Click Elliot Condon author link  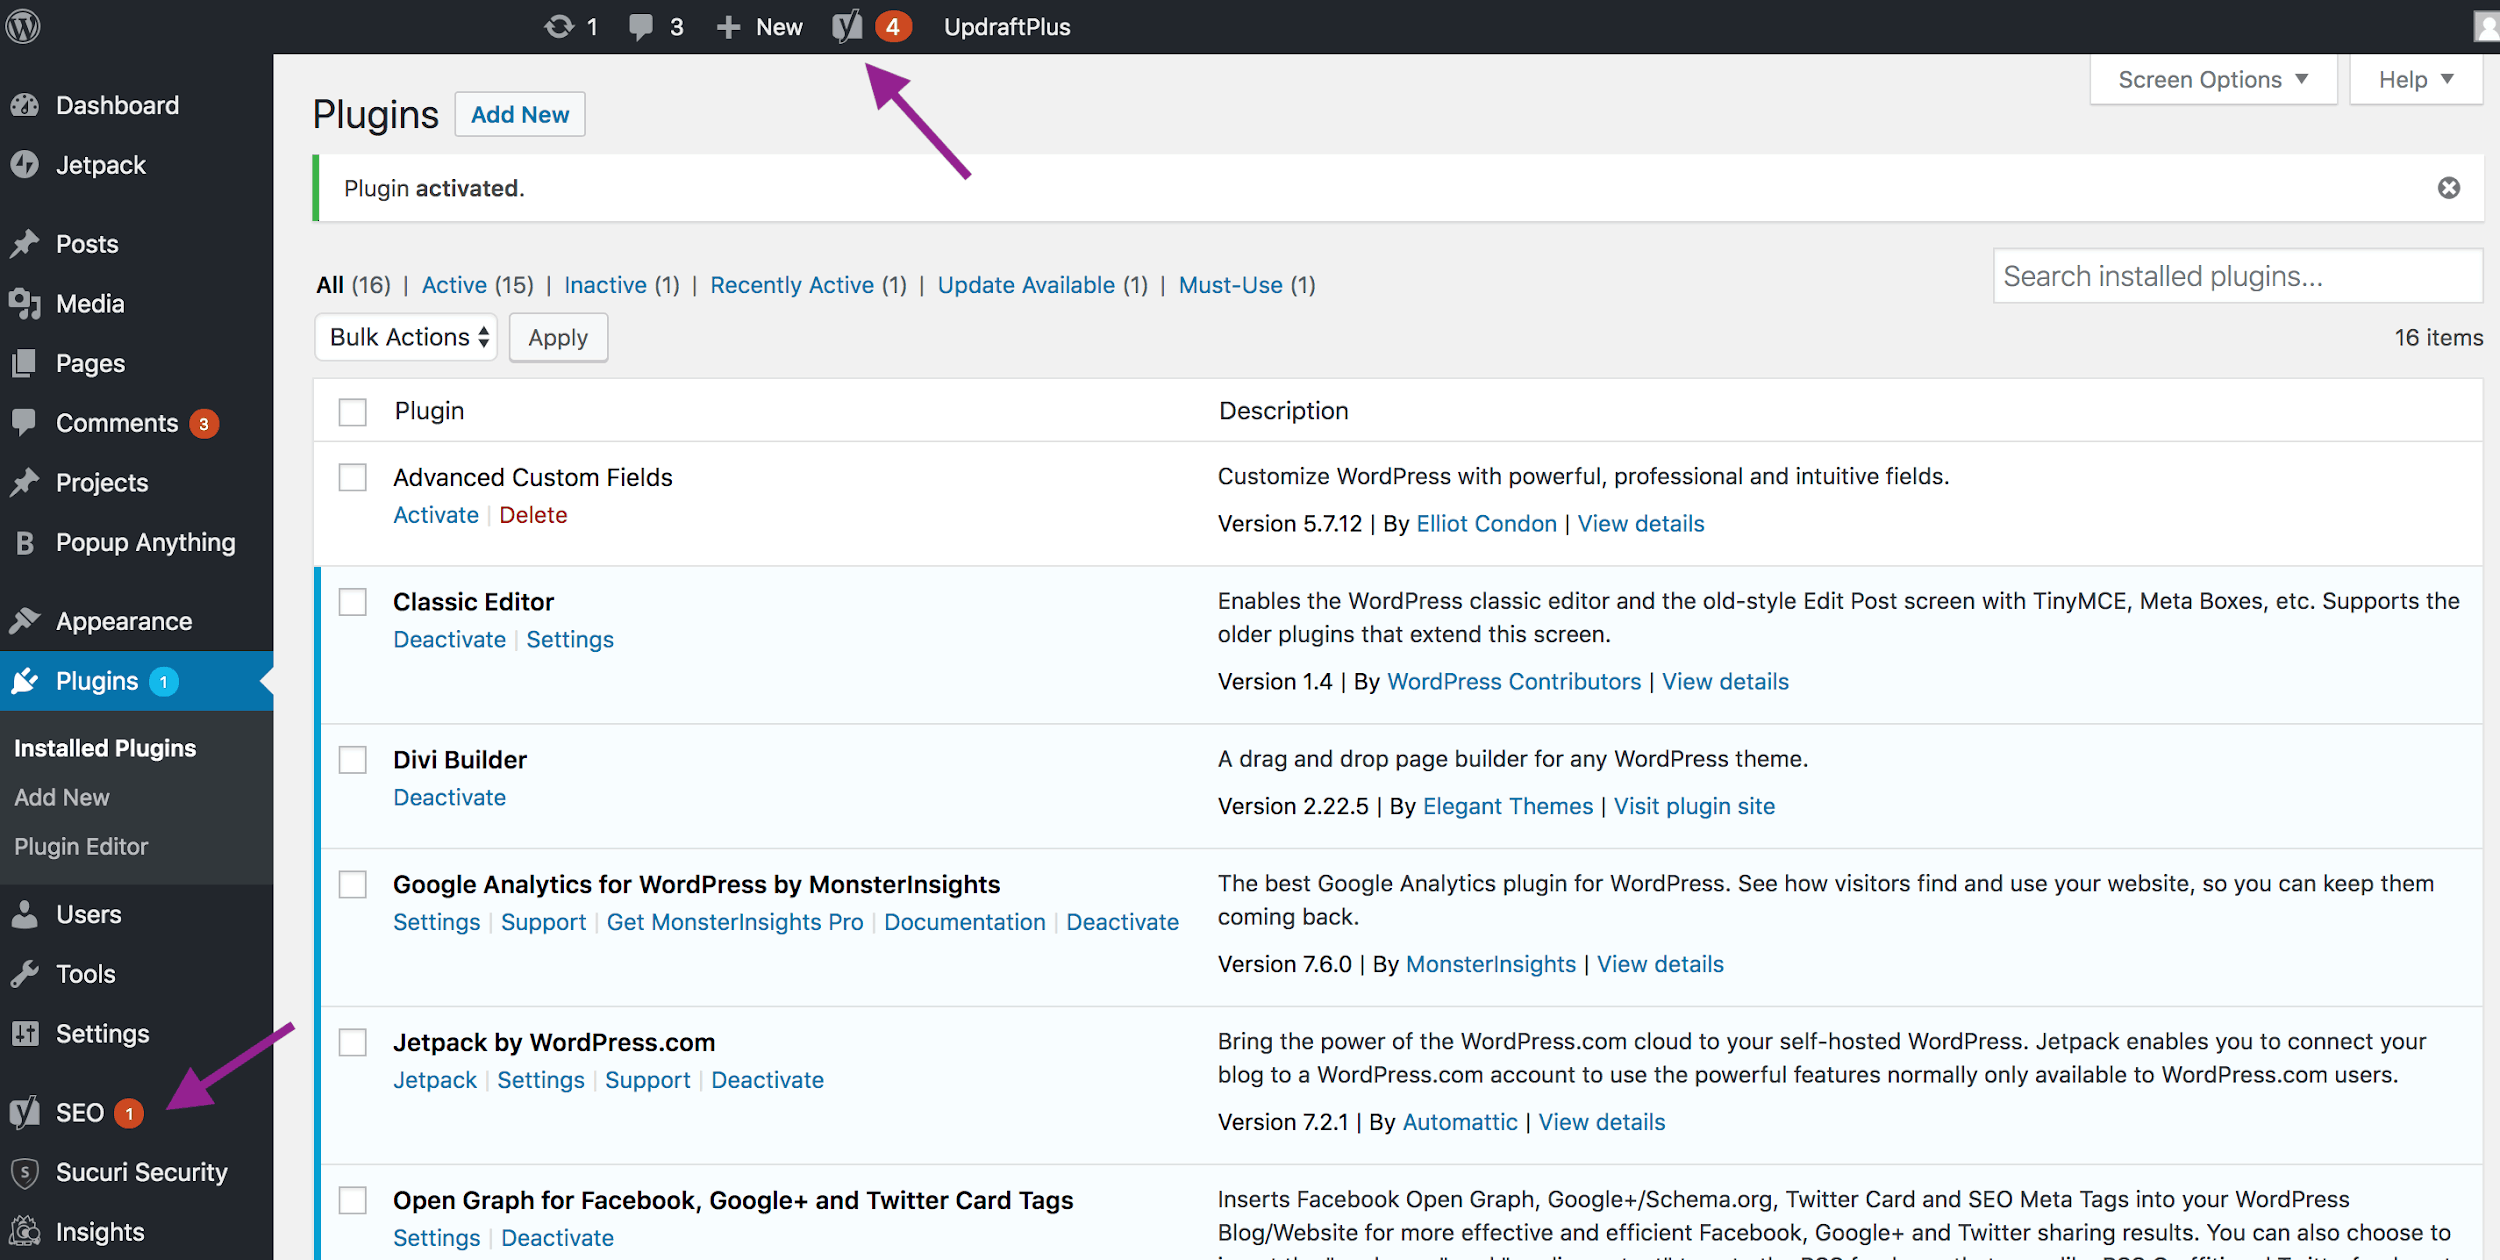point(1487,524)
